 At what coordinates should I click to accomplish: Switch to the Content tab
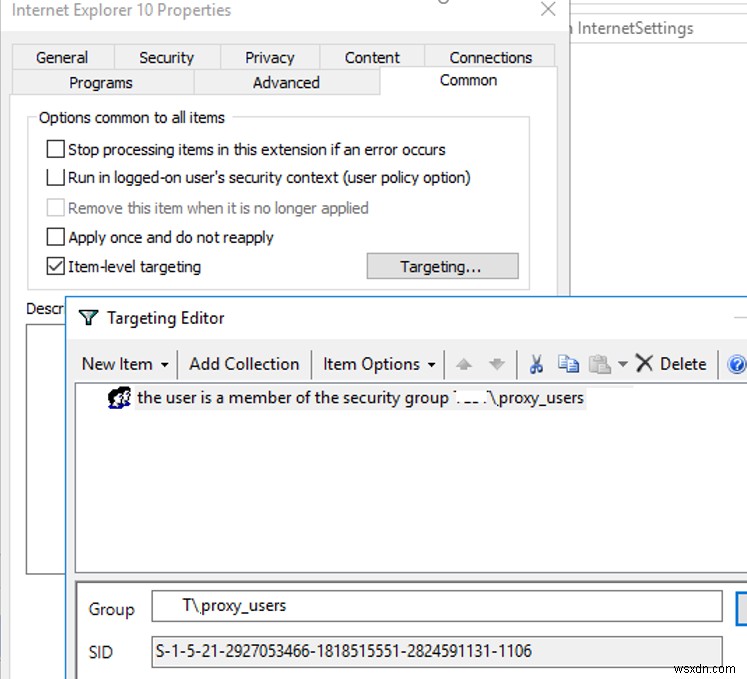click(x=372, y=58)
